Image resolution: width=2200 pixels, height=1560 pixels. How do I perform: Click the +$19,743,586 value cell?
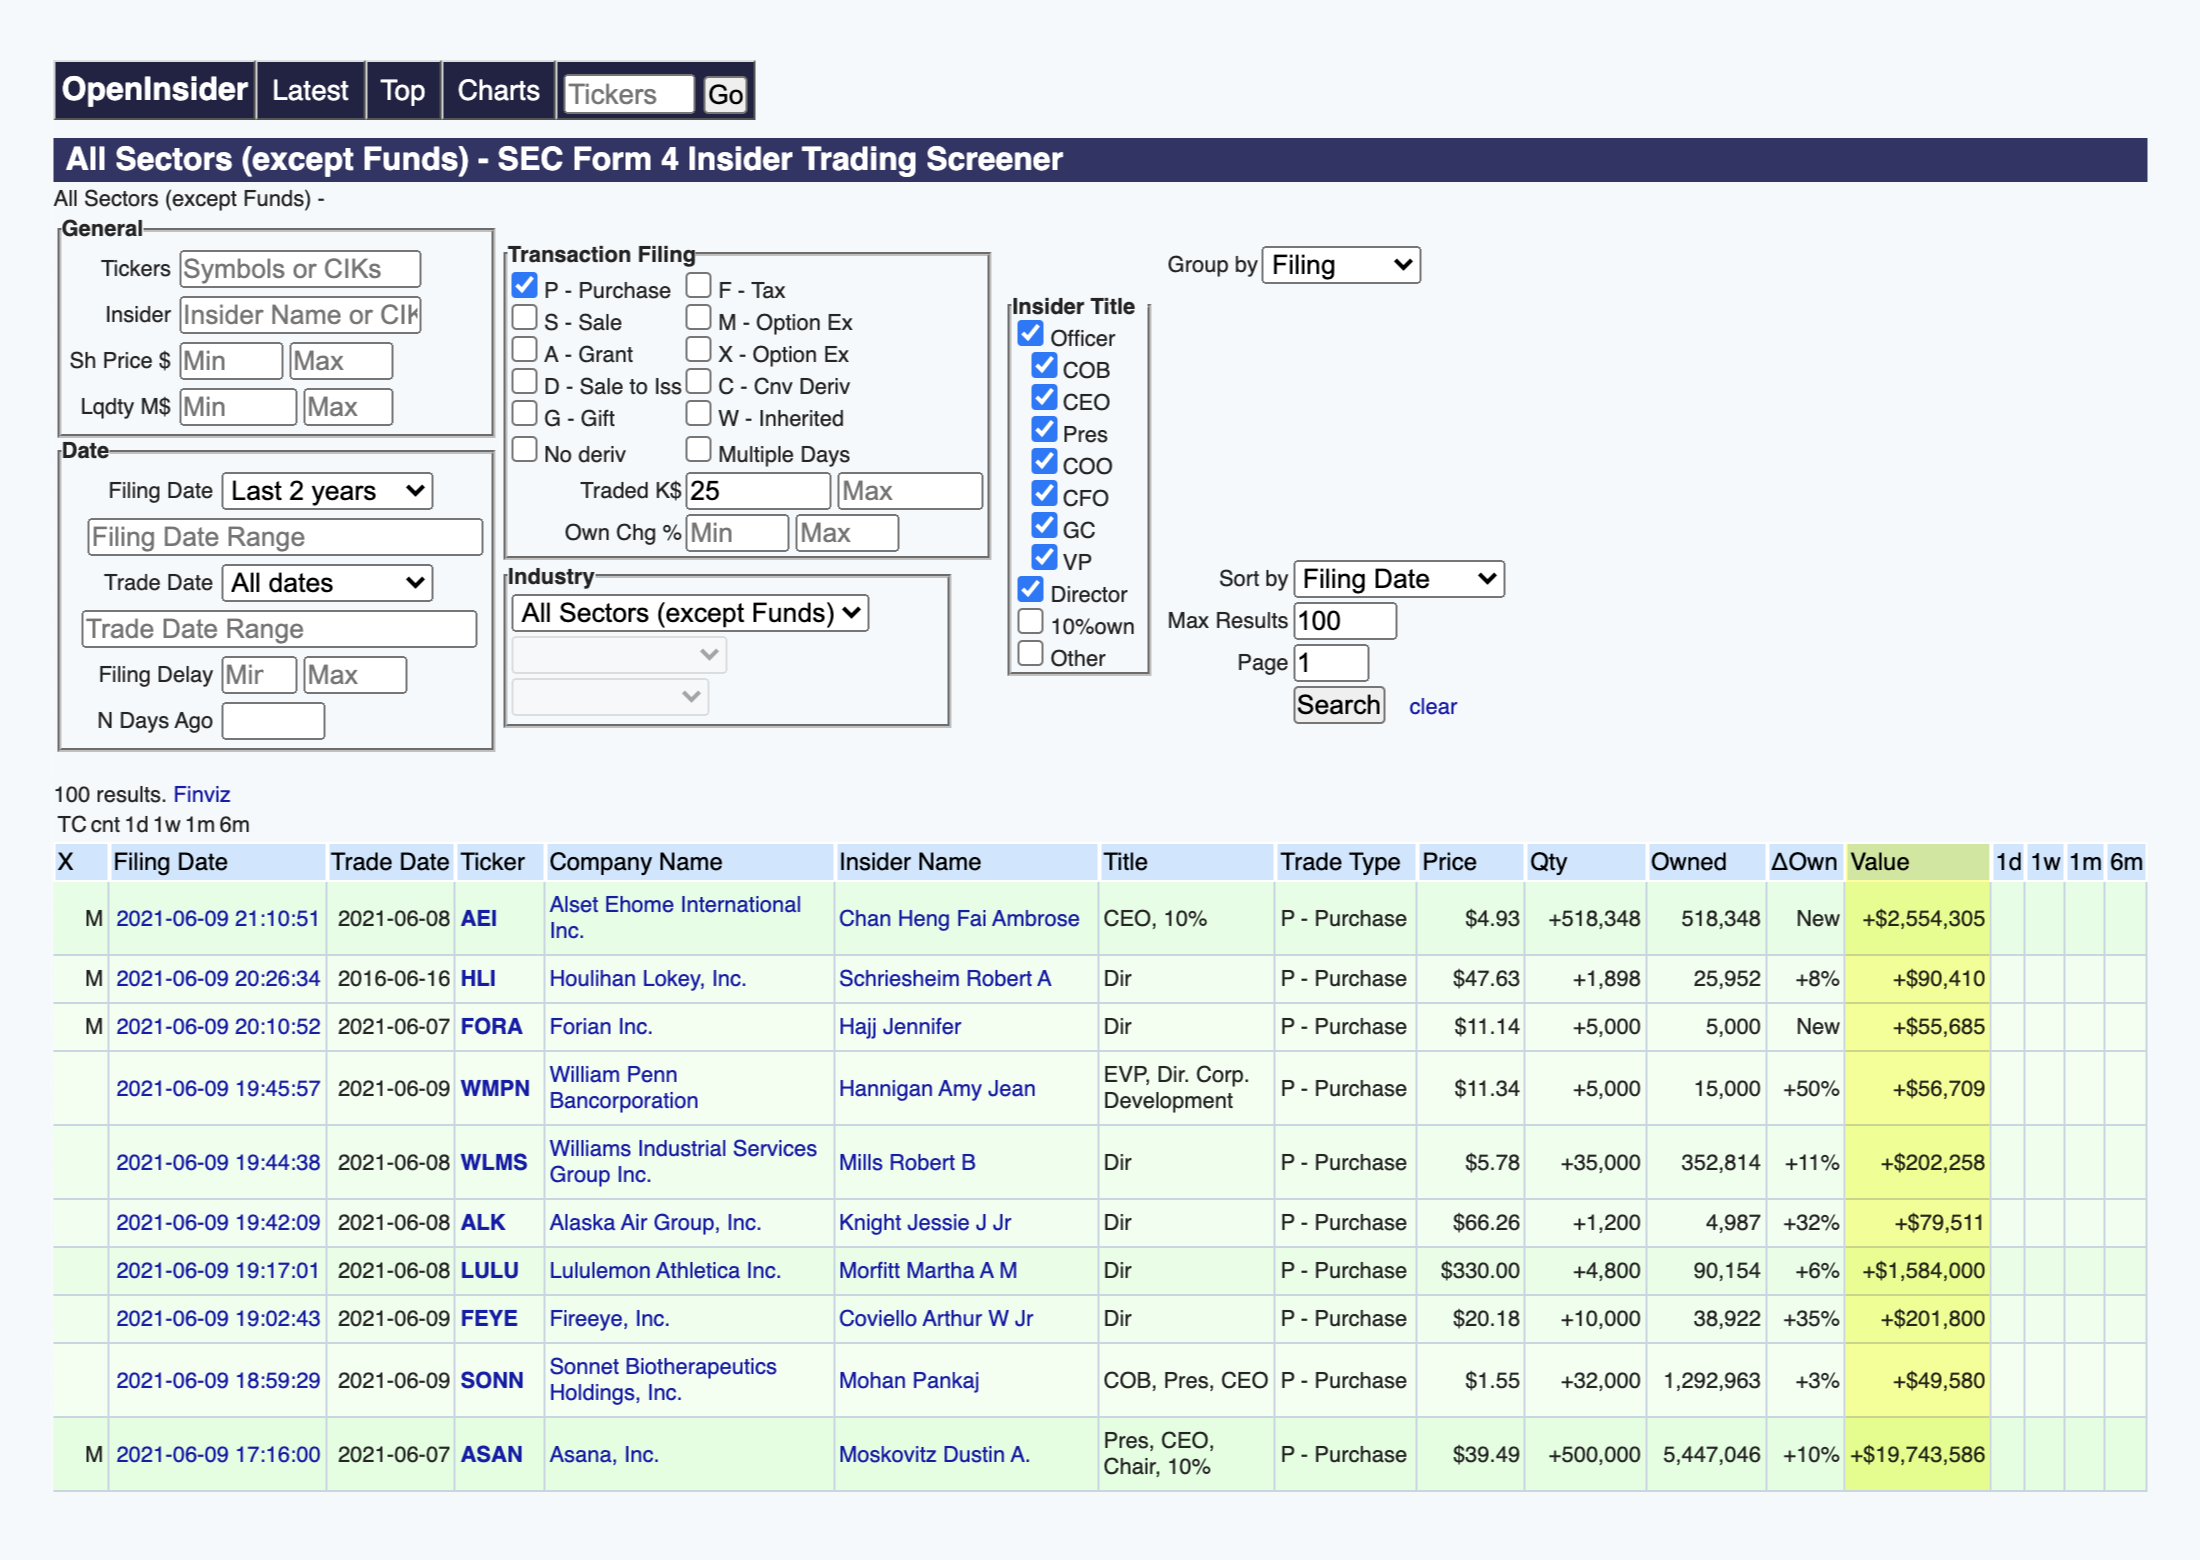1917,1454
